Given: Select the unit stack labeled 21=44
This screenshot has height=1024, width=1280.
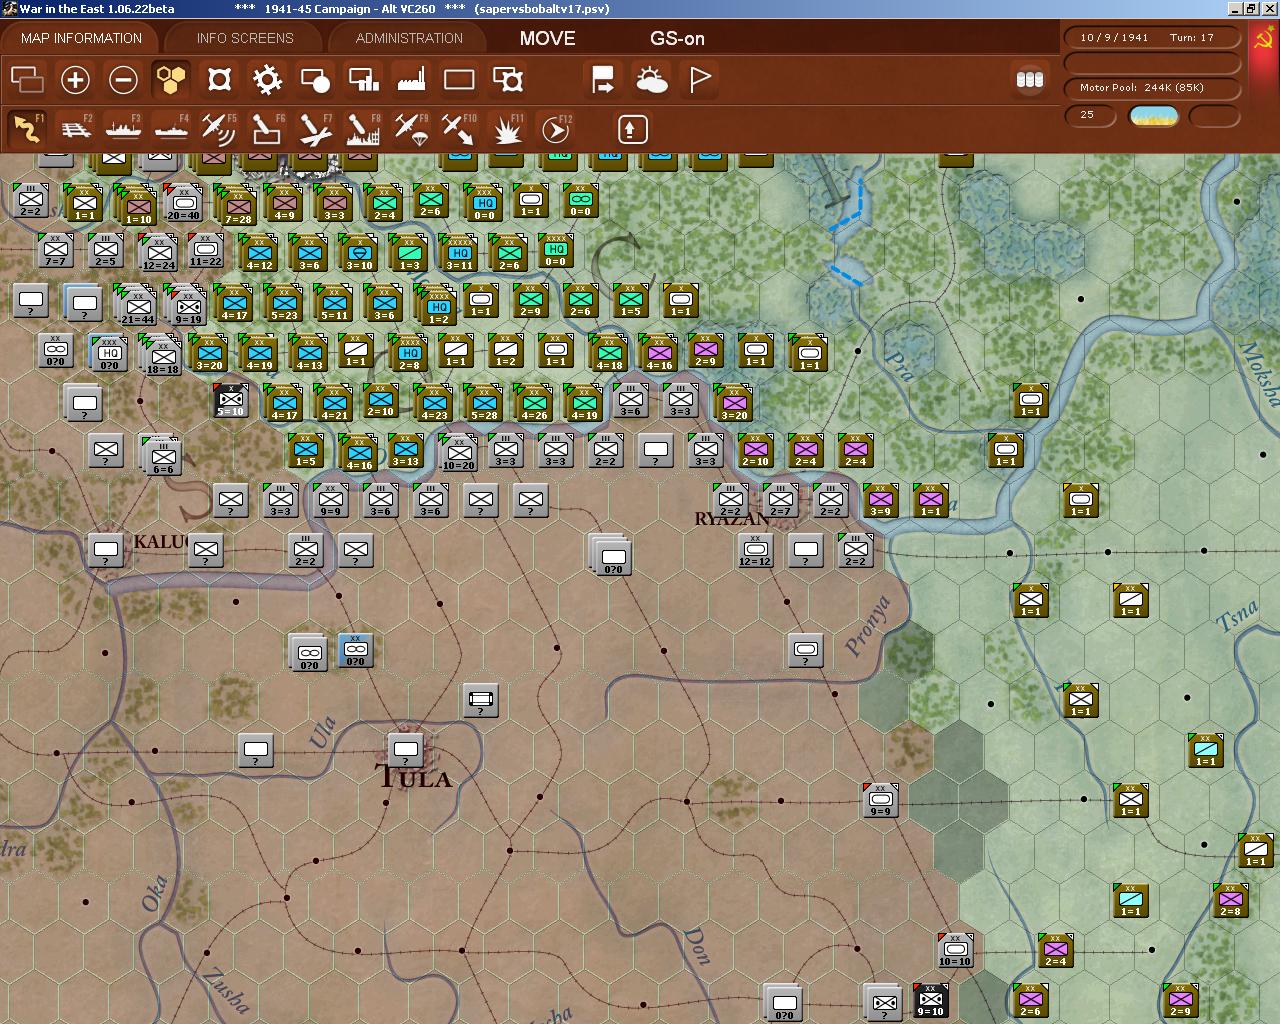Looking at the screenshot, I should click(x=137, y=304).
